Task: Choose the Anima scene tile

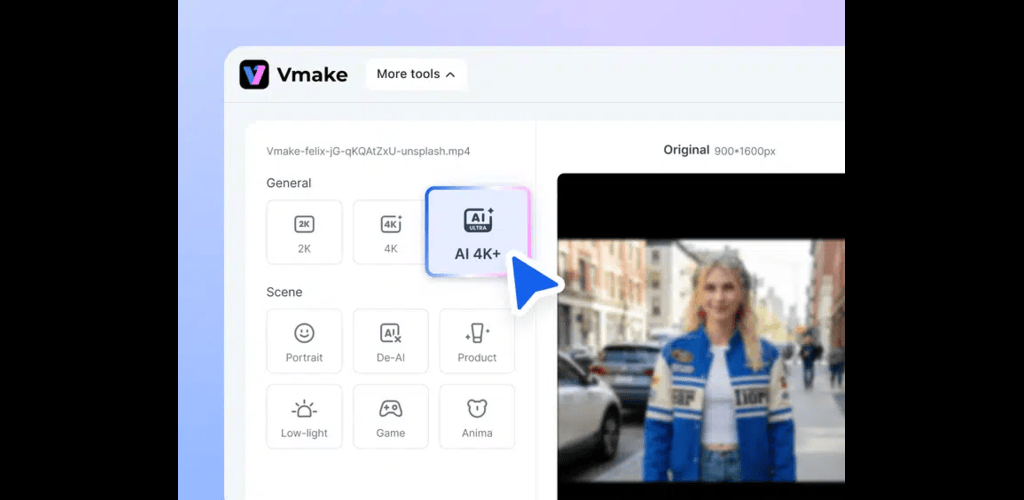Action: click(x=477, y=417)
